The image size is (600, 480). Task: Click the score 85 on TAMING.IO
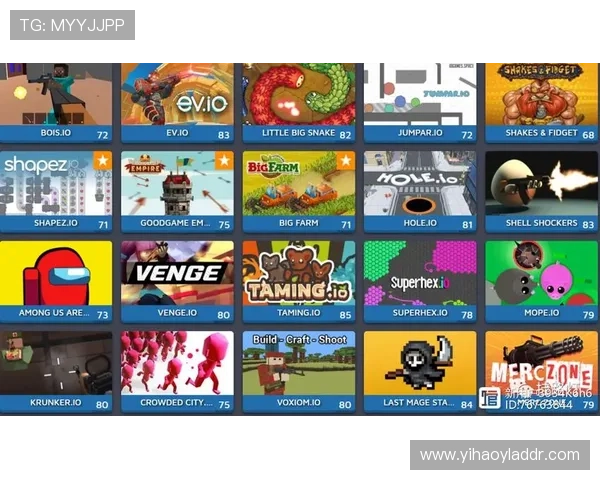coord(345,315)
